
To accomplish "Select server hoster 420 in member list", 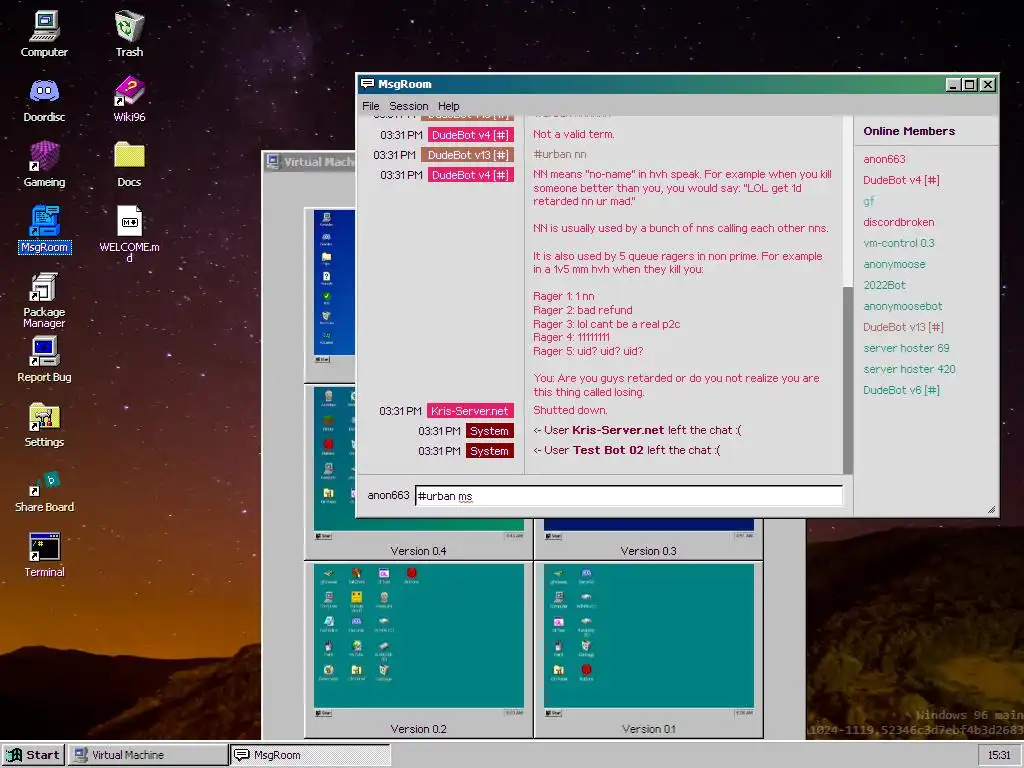I will (909, 369).
